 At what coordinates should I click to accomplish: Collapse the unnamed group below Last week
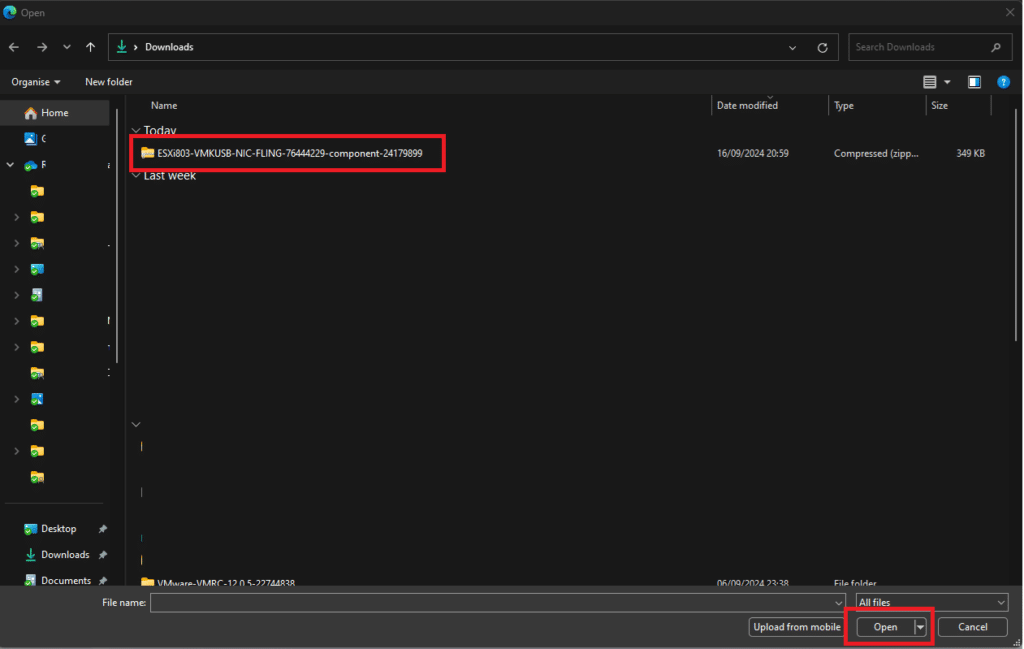click(x=136, y=424)
